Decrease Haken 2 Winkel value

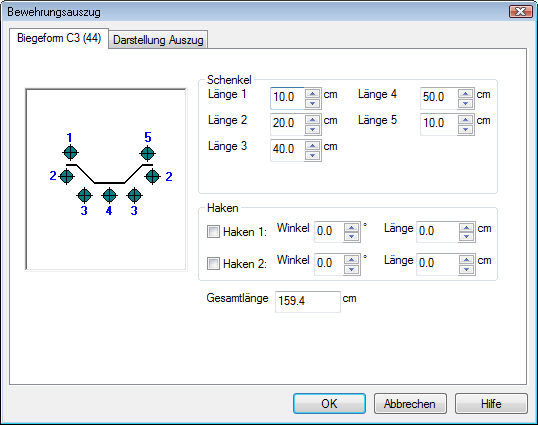click(x=351, y=269)
